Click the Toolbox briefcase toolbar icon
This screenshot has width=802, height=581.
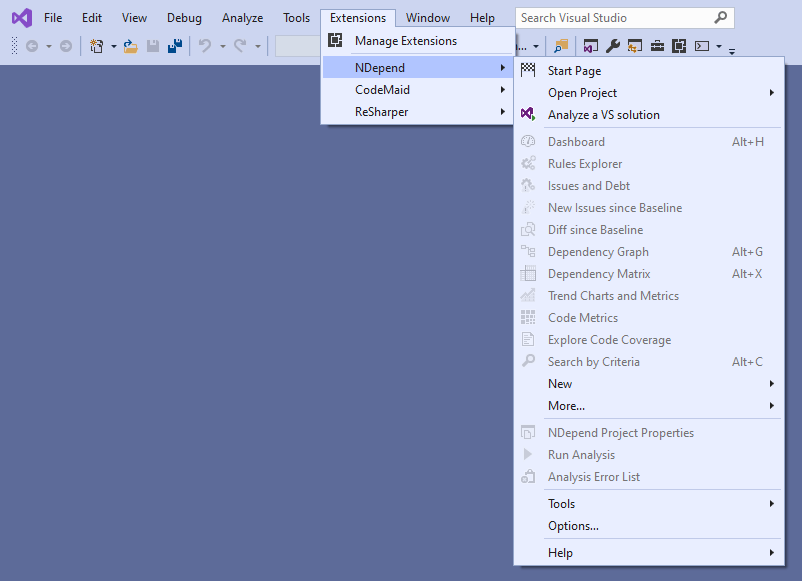(657, 47)
